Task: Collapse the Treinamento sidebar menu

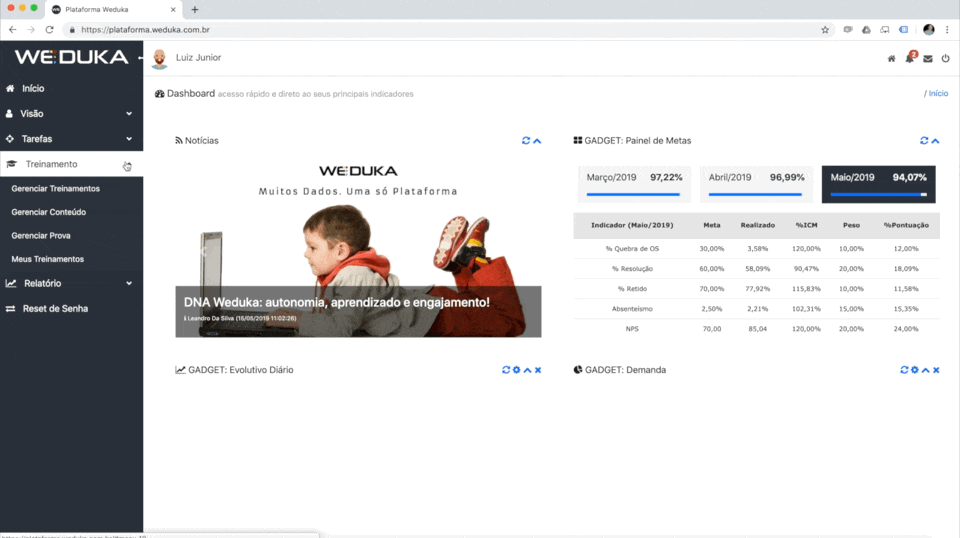Action: [x=71, y=164]
